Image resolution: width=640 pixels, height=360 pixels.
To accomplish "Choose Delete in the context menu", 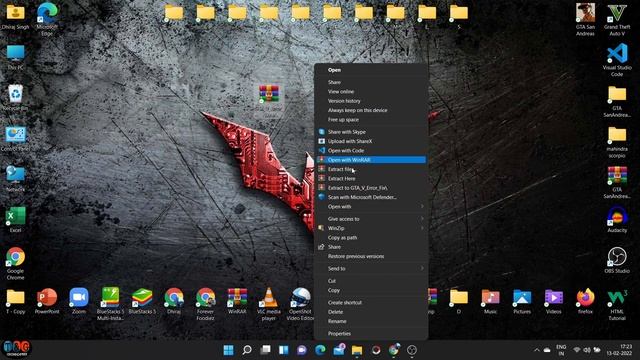I will (x=371, y=312).
